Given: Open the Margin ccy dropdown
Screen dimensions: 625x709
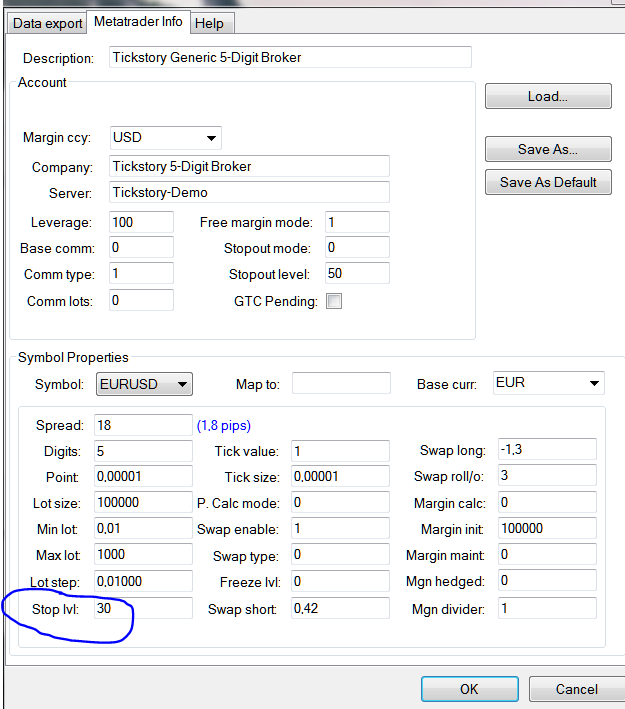Looking at the screenshot, I should (x=166, y=138).
